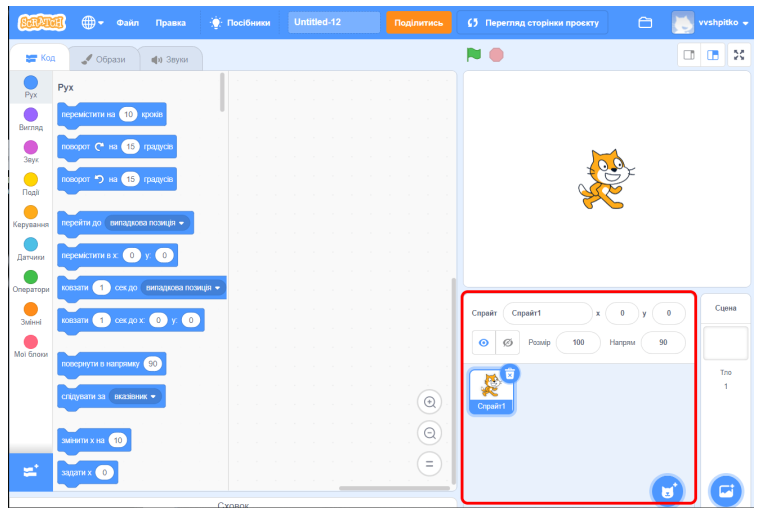The image size is (761, 520).
Task: Open the choose sprite cat button
Action: coord(665,489)
